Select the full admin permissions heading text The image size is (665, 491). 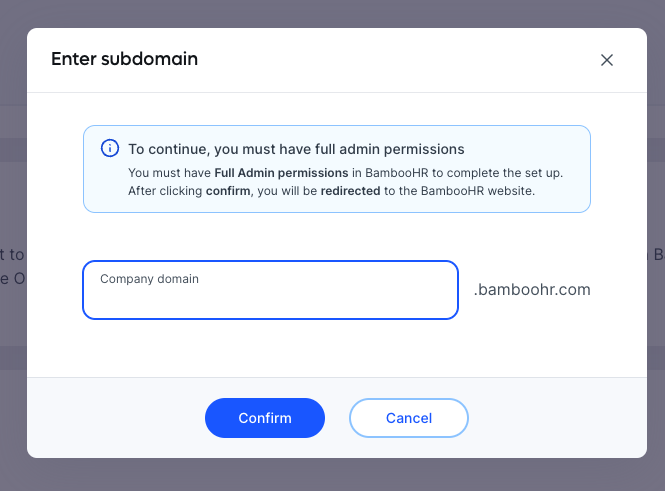click(296, 149)
